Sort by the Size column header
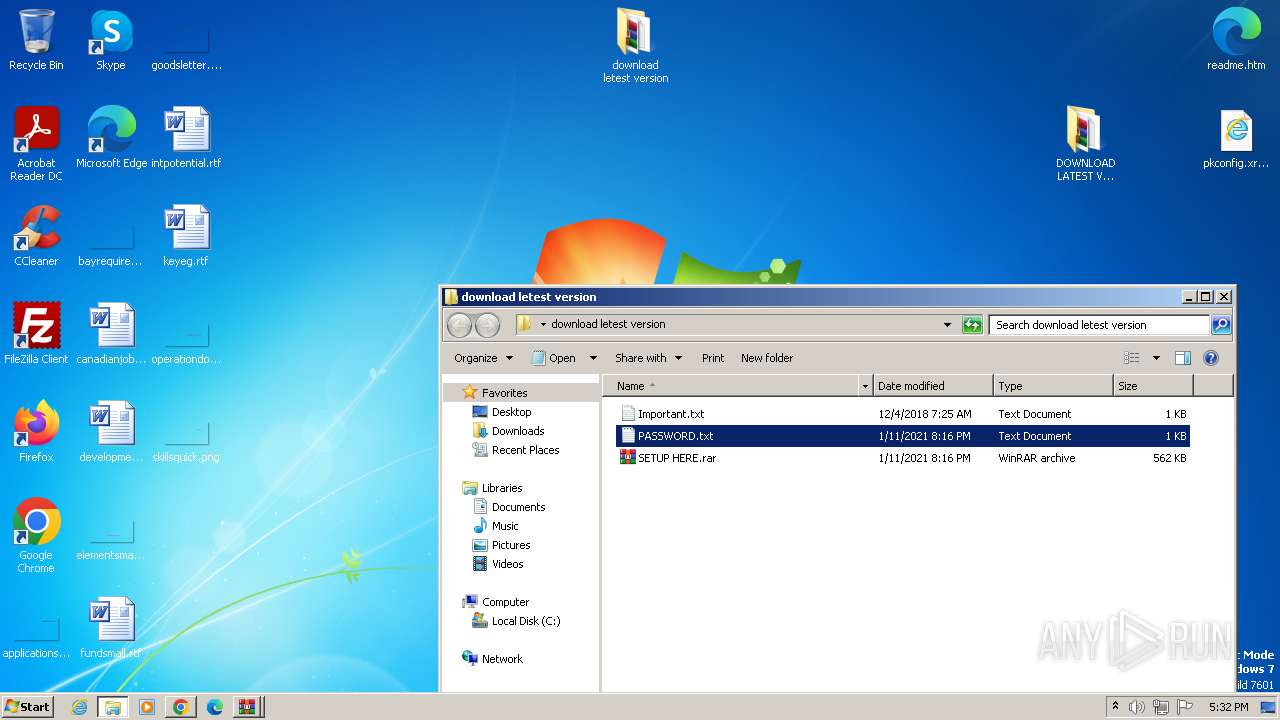Screen dimensions: 1280x720 1153,386
